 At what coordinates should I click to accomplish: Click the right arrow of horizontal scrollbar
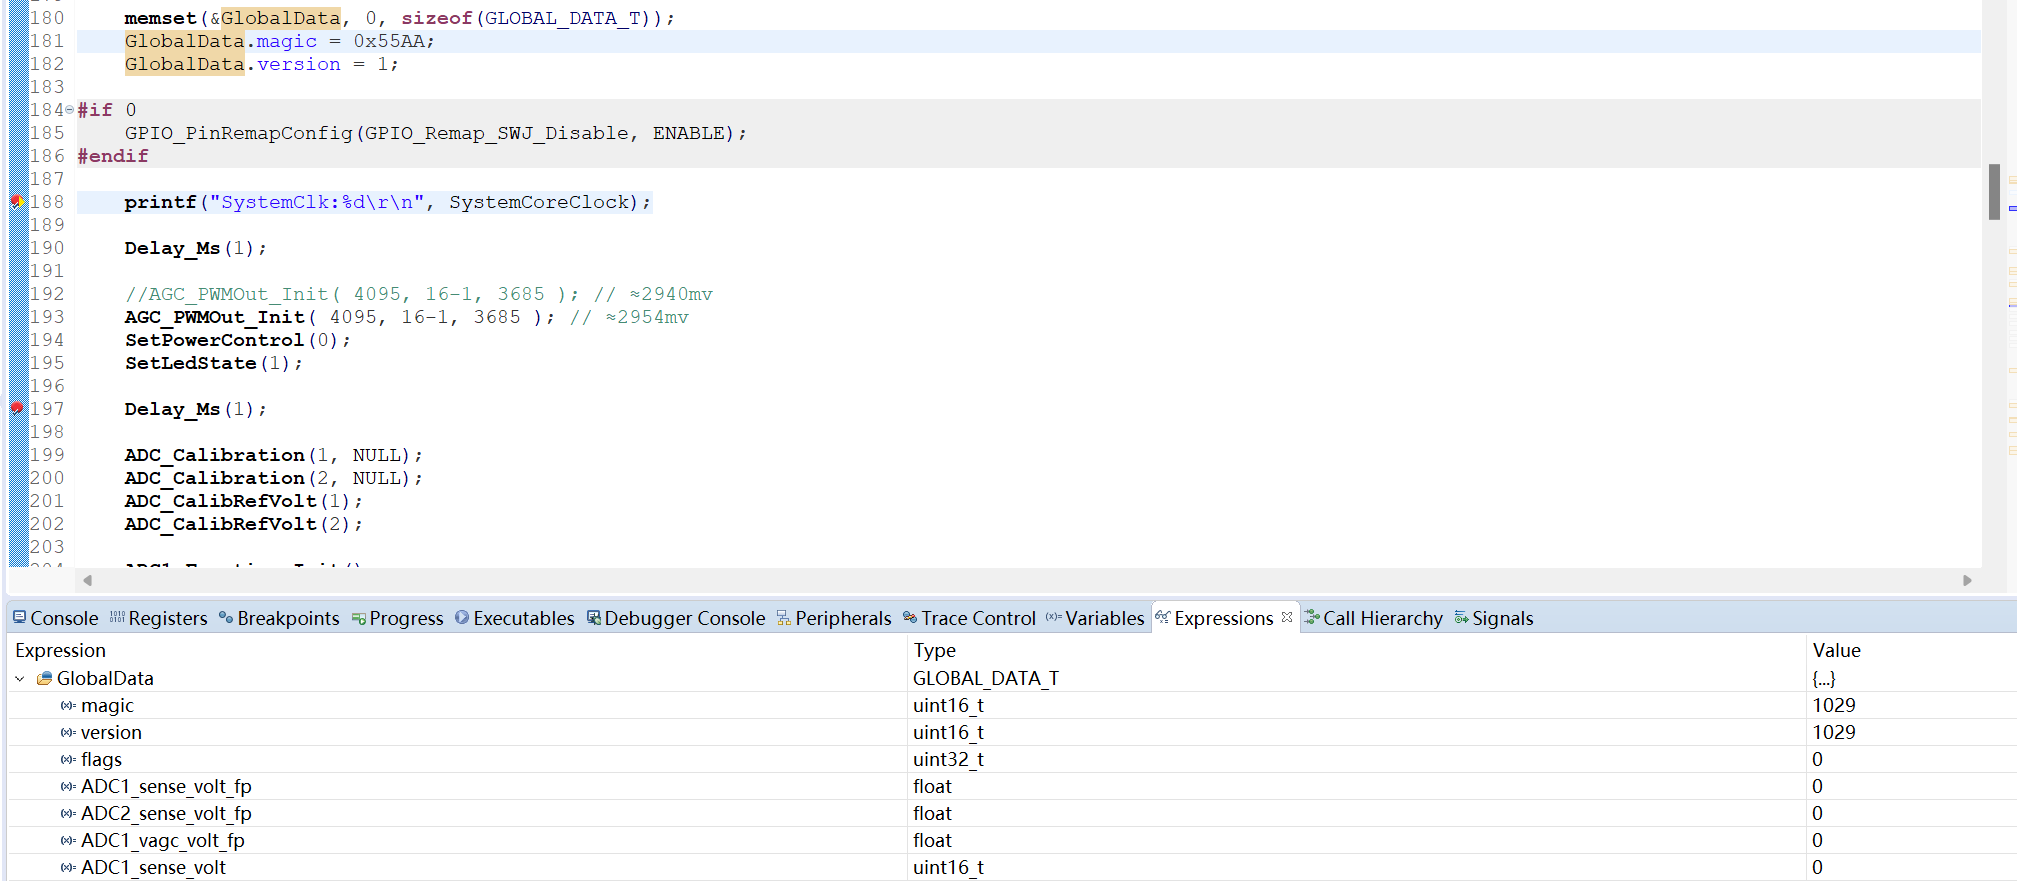pyautogui.click(x=1967, y=580)
